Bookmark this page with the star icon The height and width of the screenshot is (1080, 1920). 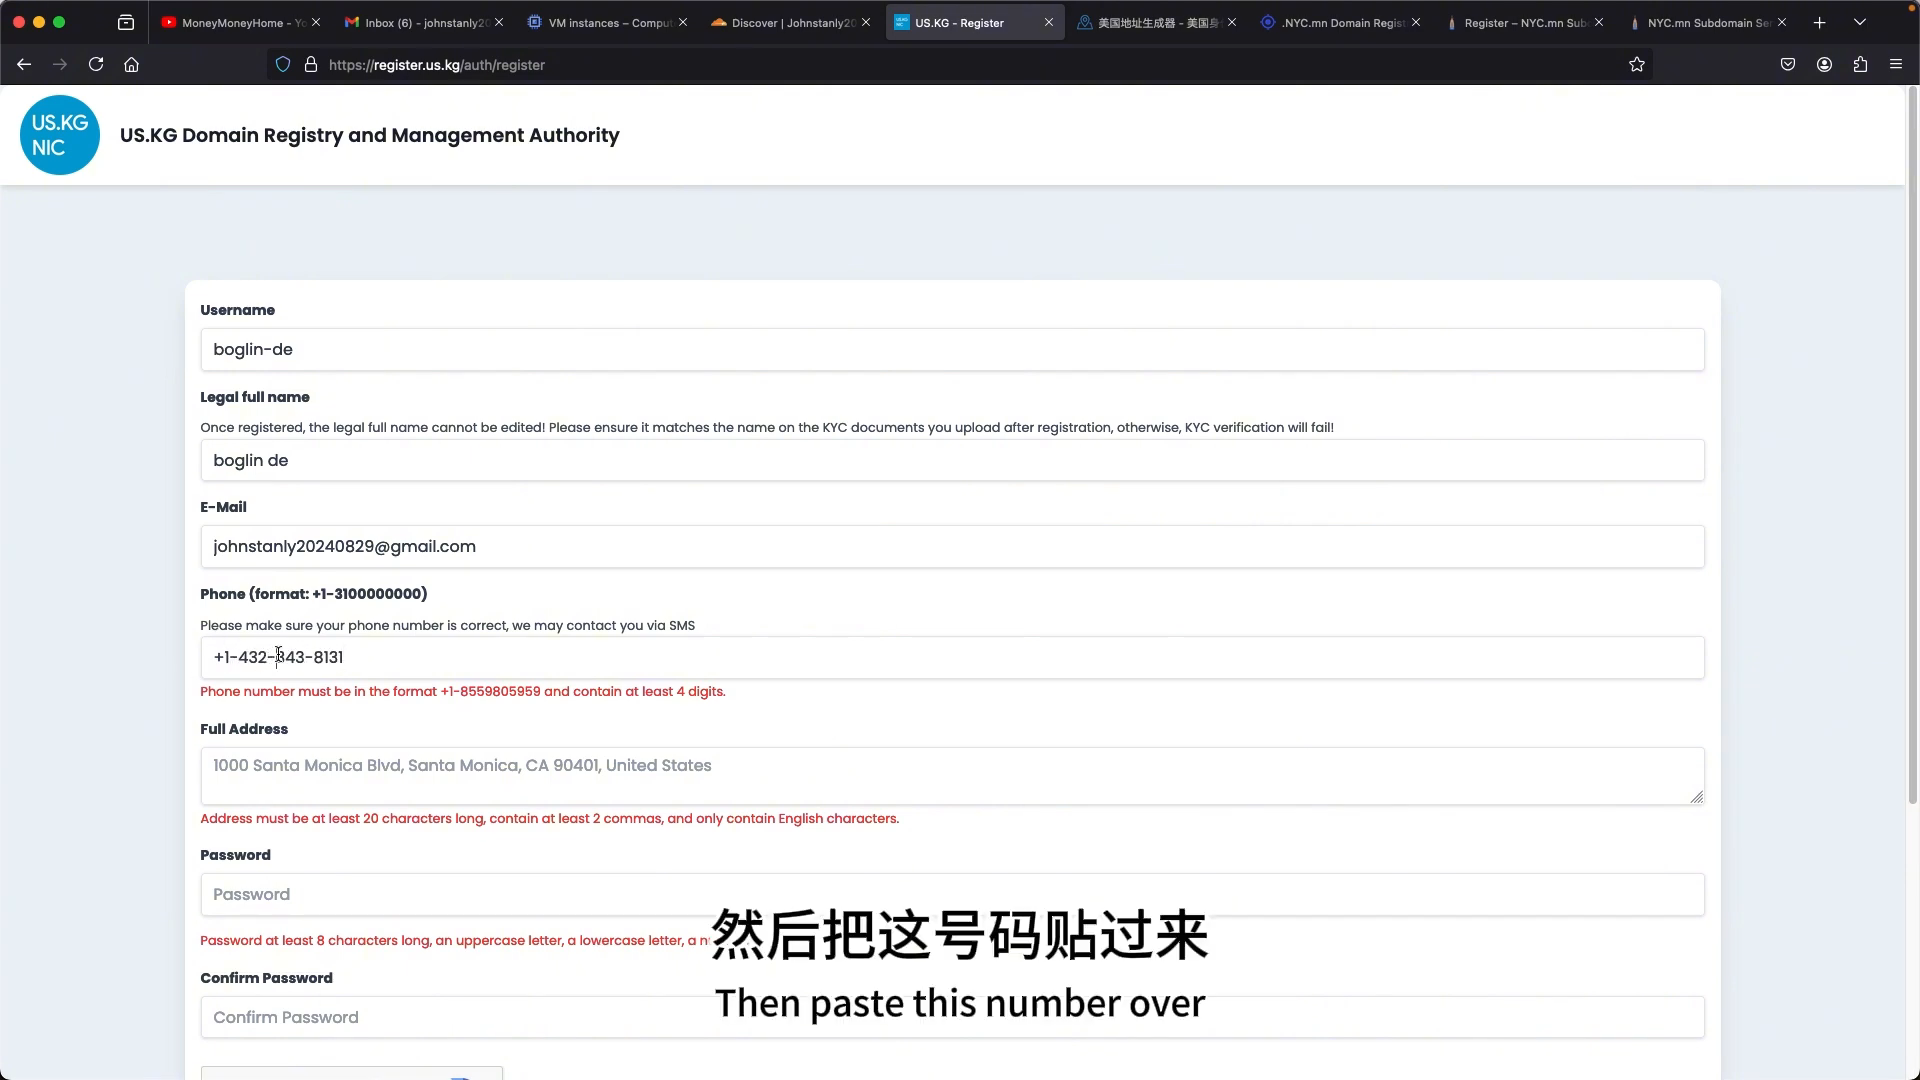tap(1637, 65)
